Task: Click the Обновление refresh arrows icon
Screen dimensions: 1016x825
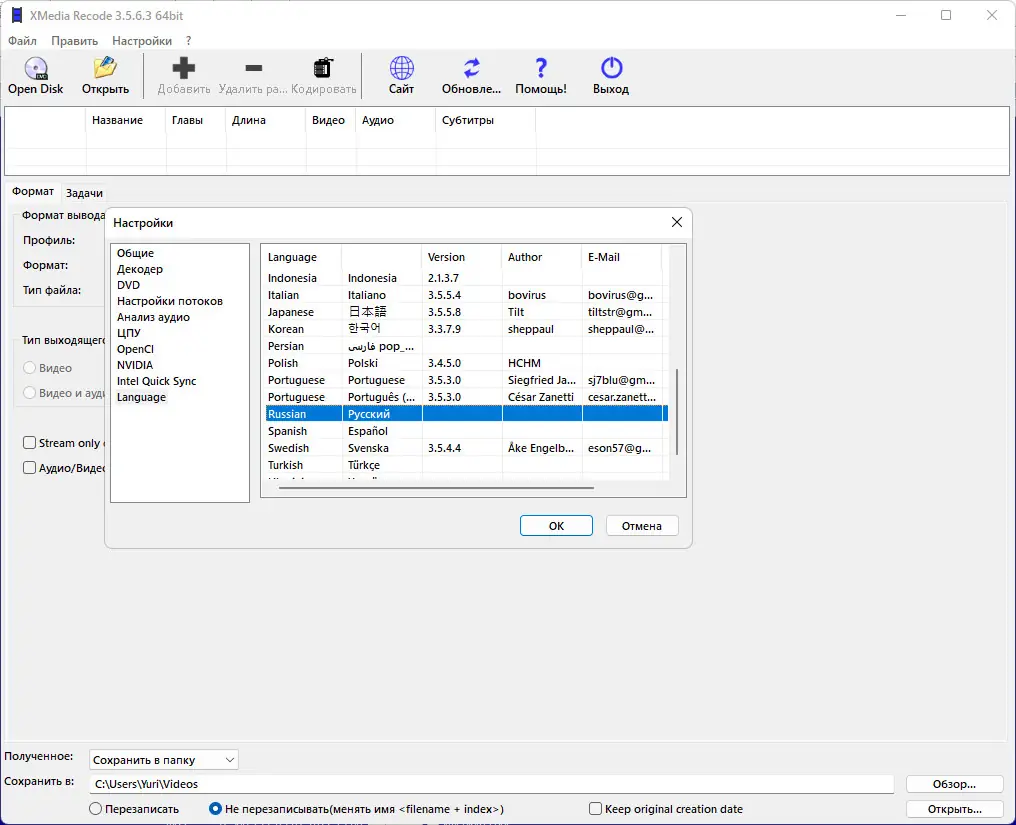Action: point(472,67)
